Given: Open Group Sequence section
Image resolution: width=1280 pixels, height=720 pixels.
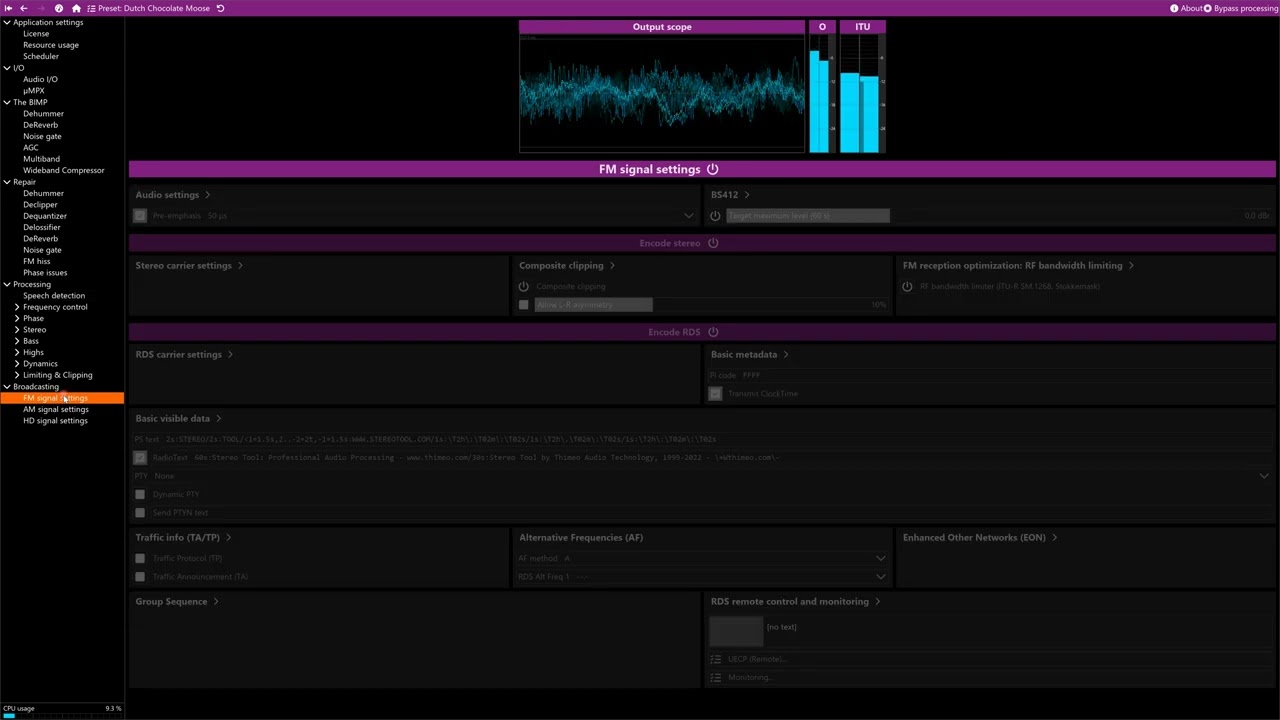Looking at the screenshot, I should [x=177, y=602].
